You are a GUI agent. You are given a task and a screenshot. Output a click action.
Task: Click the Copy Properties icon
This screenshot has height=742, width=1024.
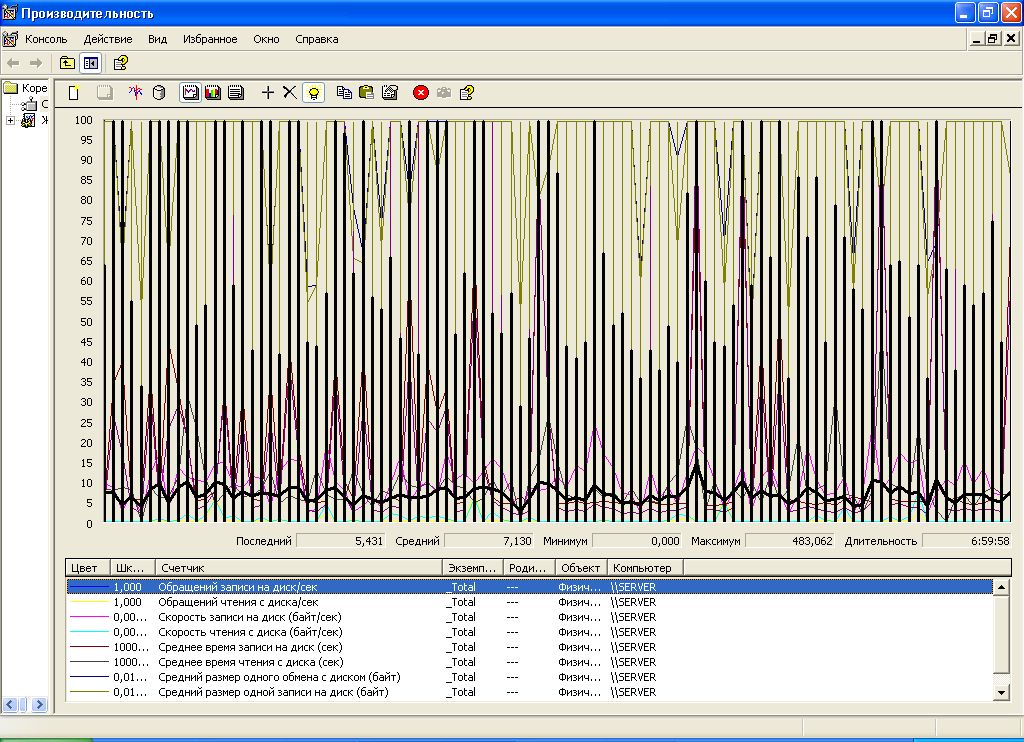click(344, 93)
